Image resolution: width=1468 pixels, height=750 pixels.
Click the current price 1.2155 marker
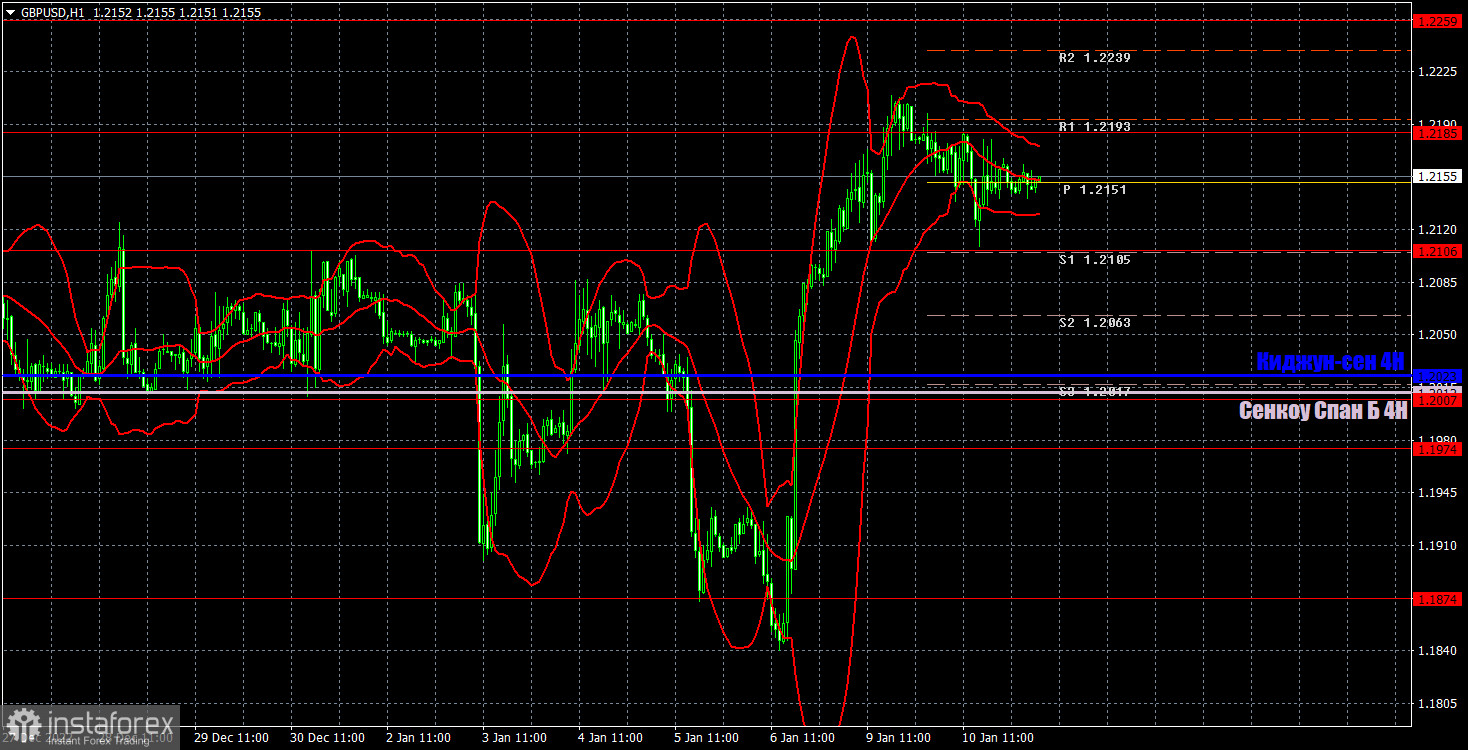(x=1439, y=176)
